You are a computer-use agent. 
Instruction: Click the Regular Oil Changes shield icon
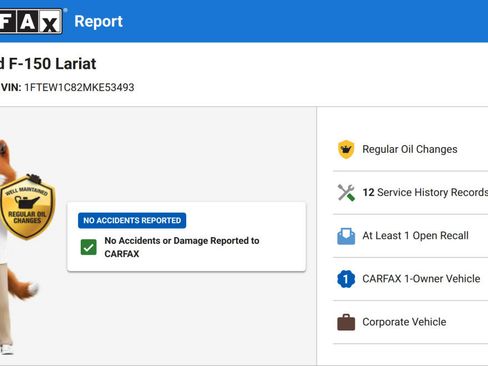click(346, 149)
